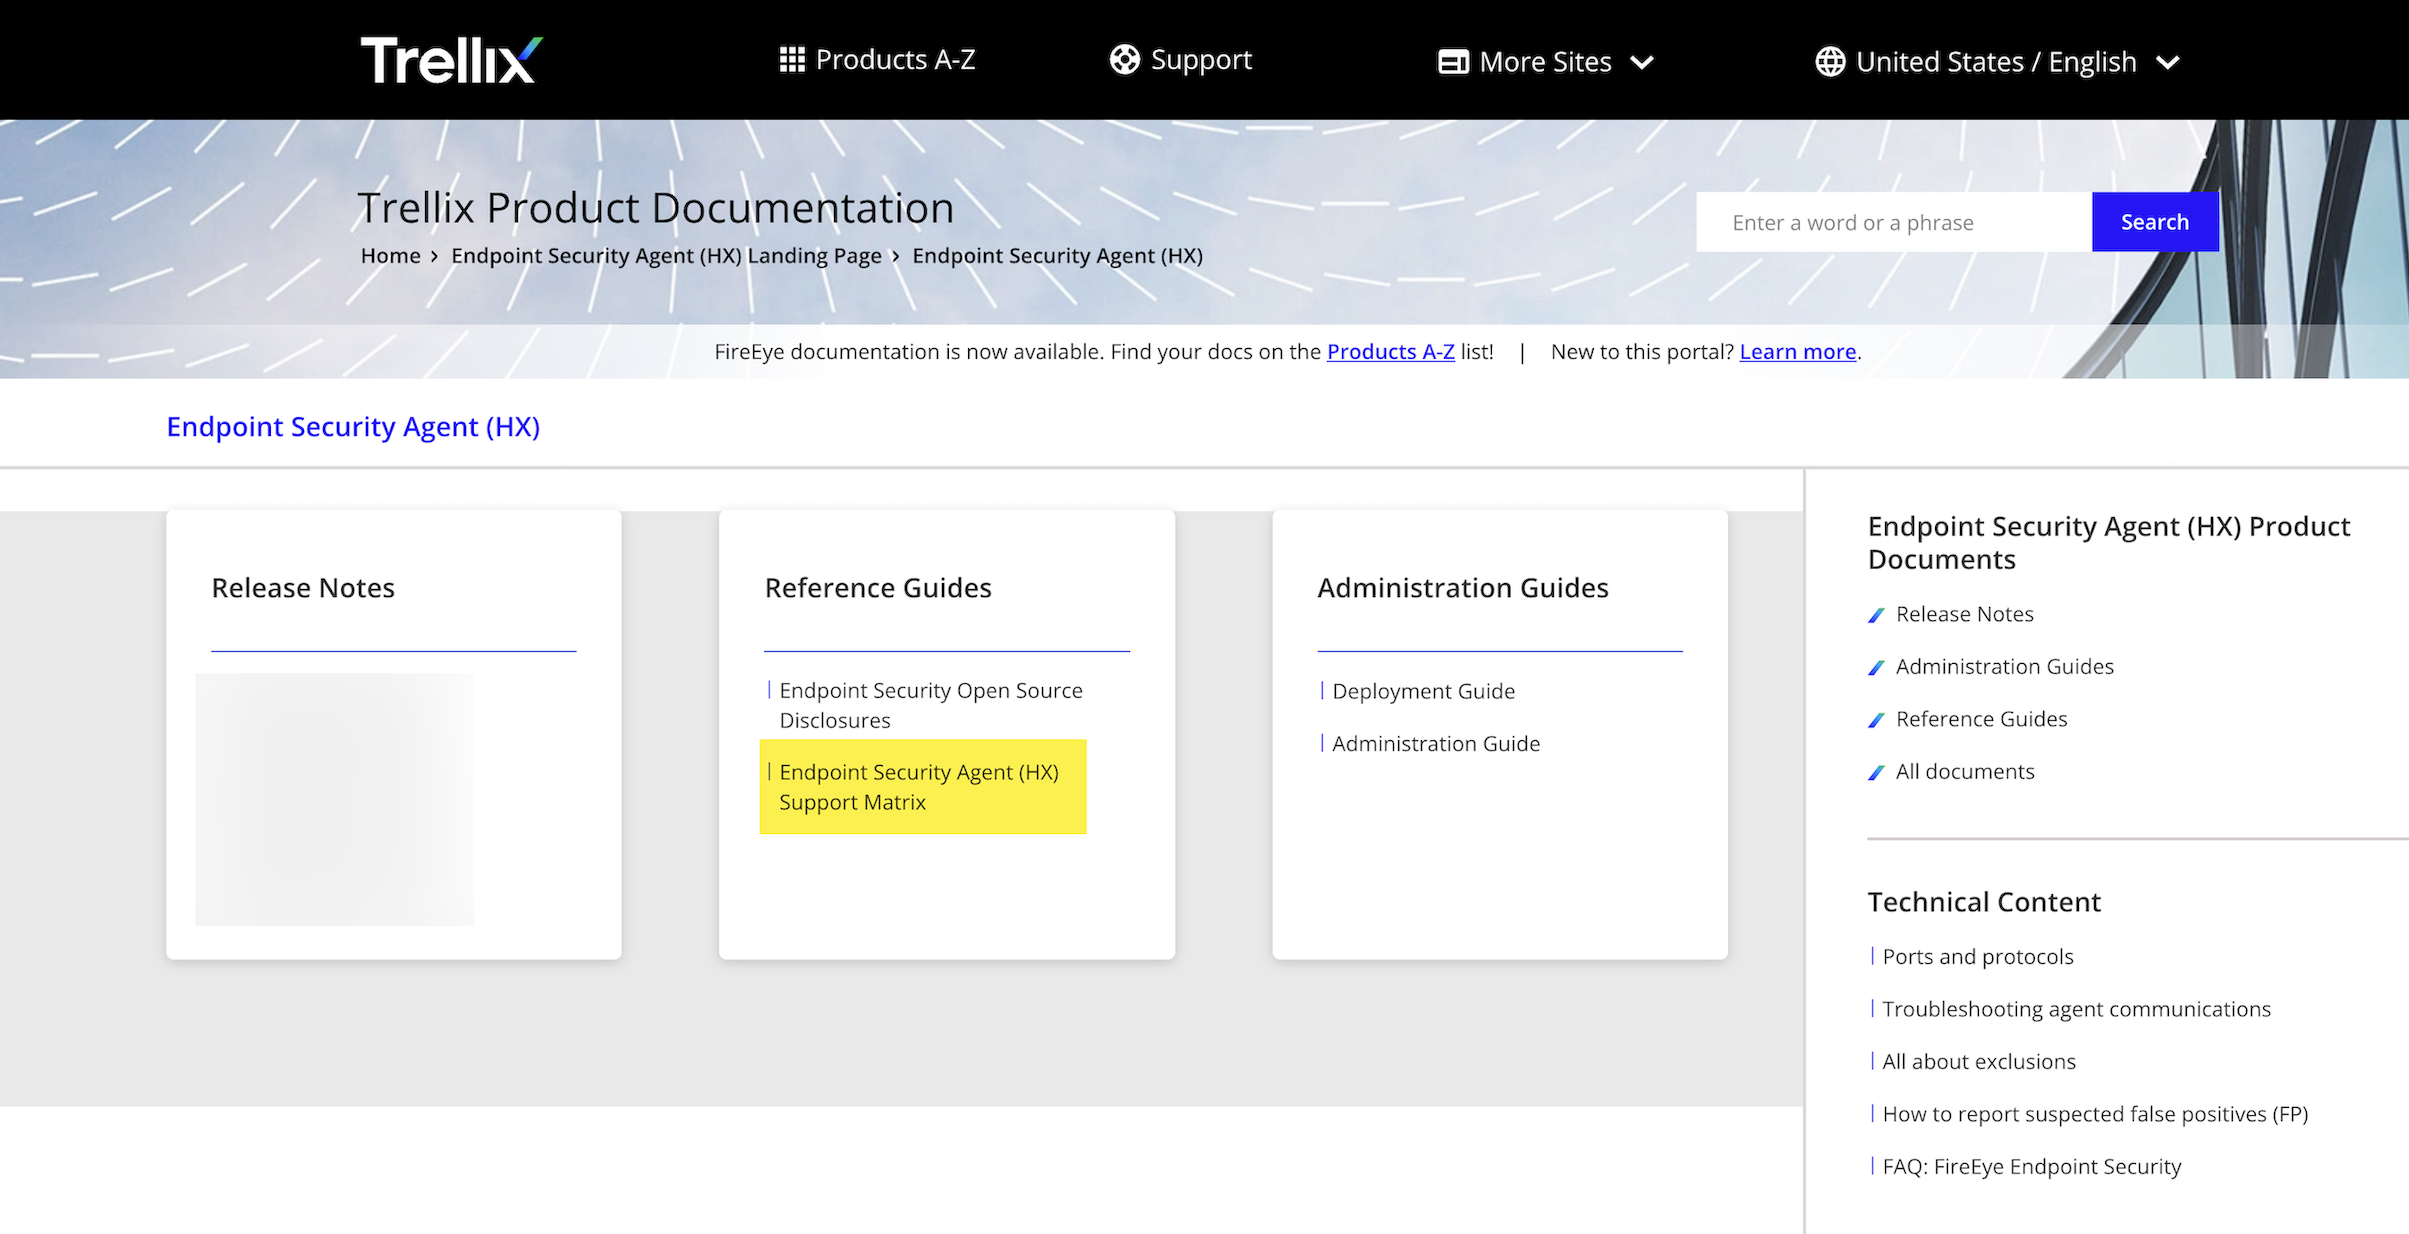Viewport: 2409px width, 1234px height.
Task: Click the globe language icon
Action: point(1830,62)
